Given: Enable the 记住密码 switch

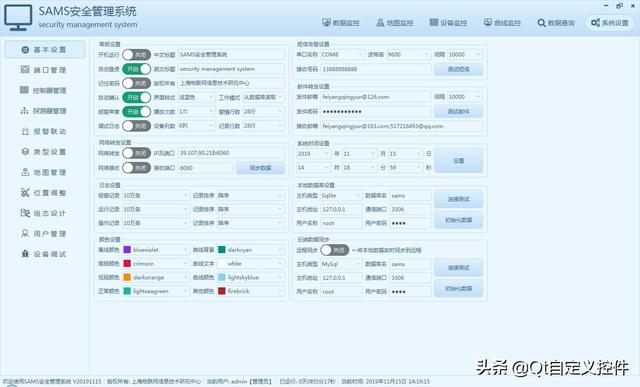Looking at the screenshot, I should (136, 83).
